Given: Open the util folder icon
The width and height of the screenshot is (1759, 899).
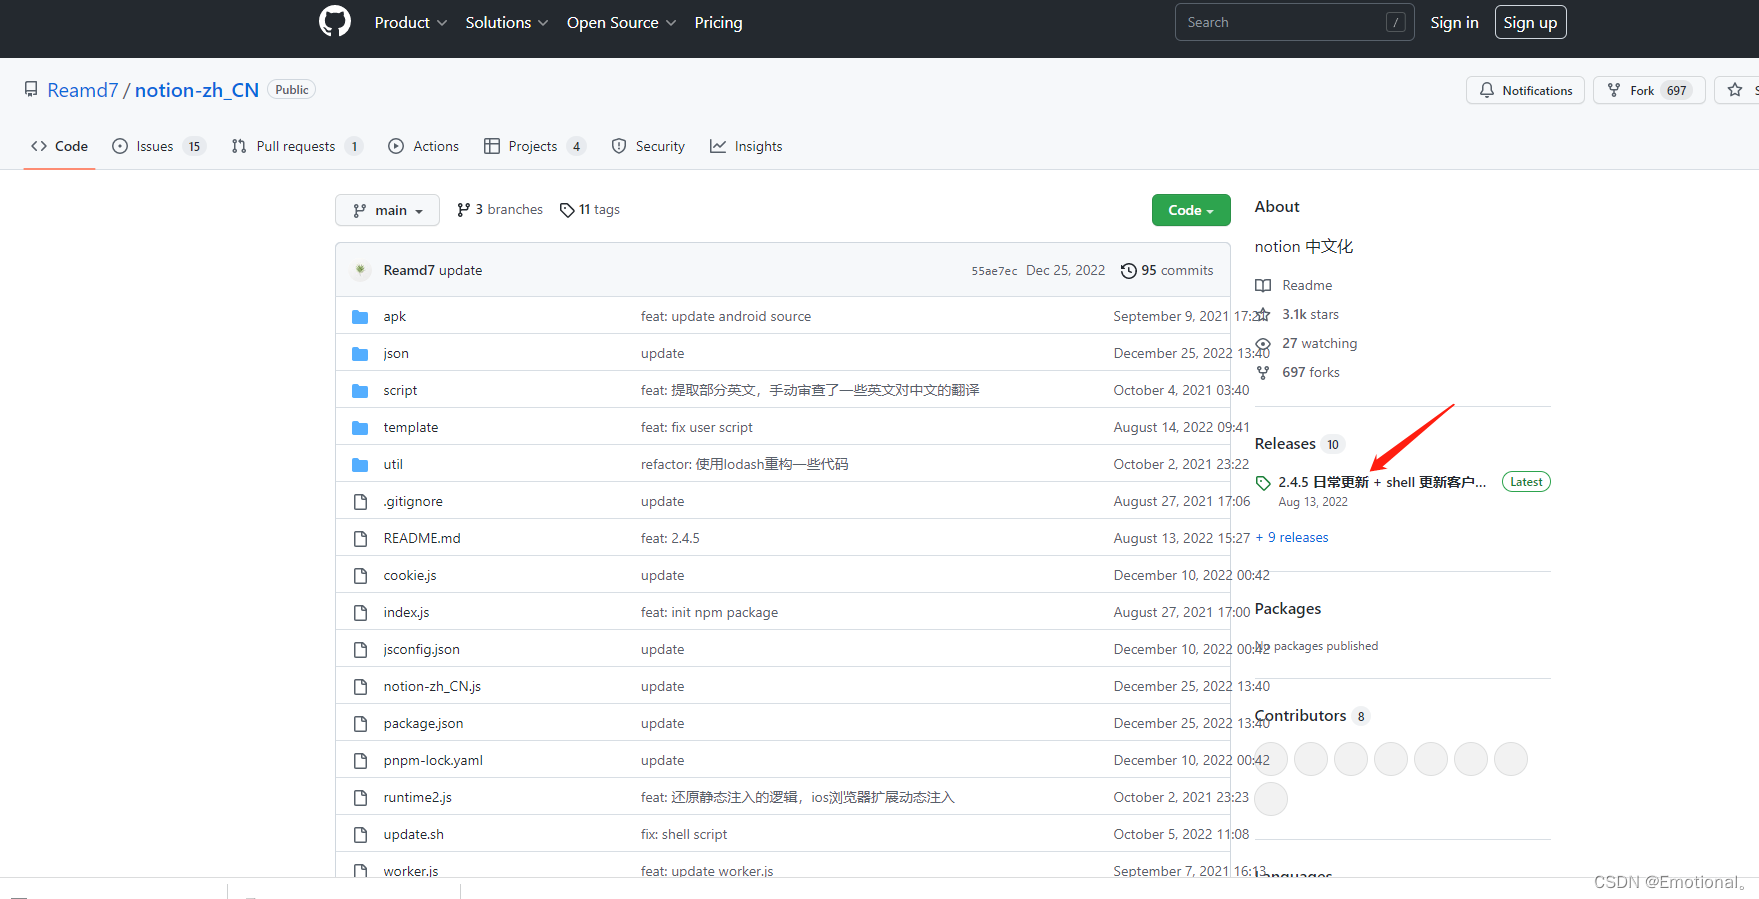Looking at the screenshot, I should 360,465.
